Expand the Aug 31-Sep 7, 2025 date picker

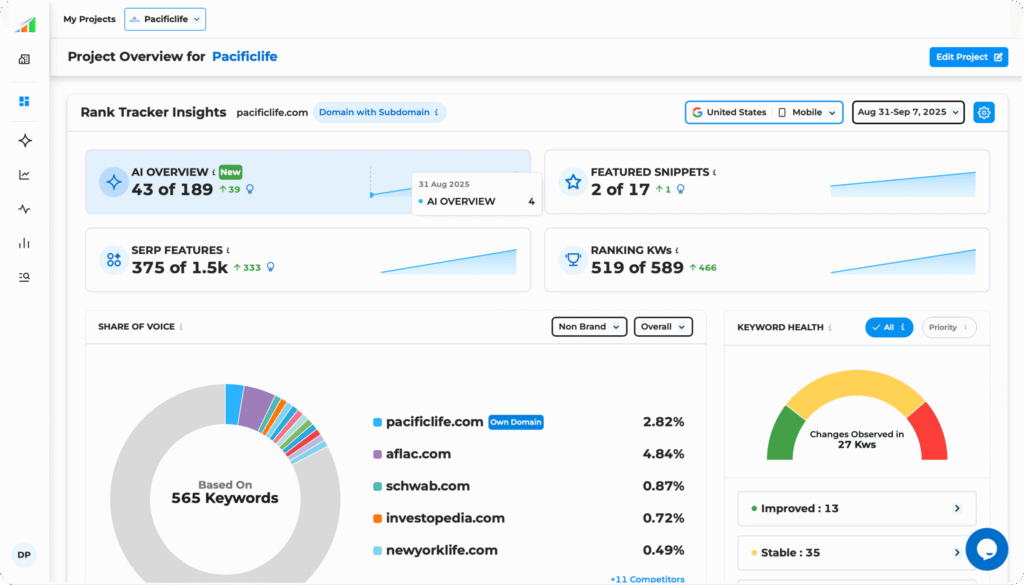click(908, 113)
